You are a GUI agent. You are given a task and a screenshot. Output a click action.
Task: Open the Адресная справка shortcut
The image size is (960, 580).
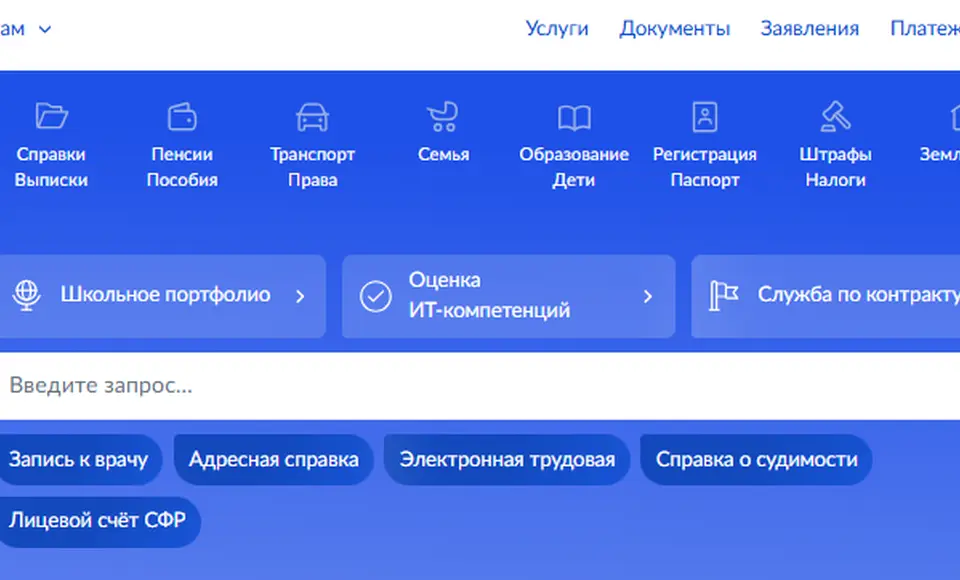(x=273, y=459)
